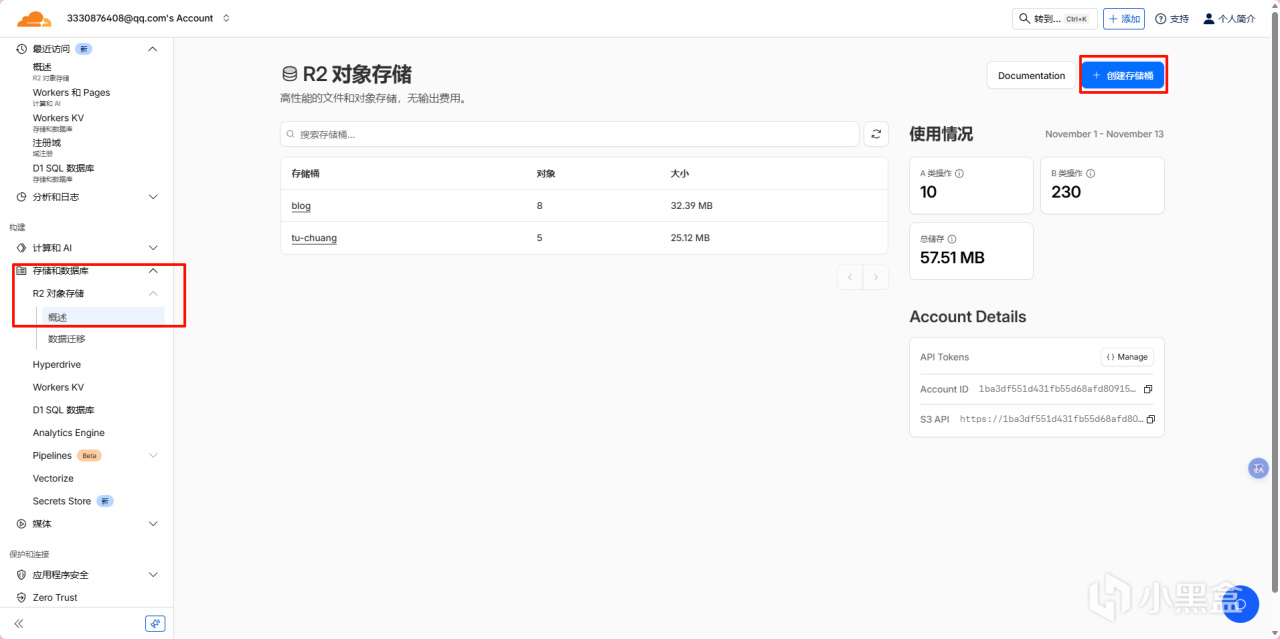Click the date range November 1 - November 13
The height and width of the screenshot is (639, 1280).
(1104, 134)
